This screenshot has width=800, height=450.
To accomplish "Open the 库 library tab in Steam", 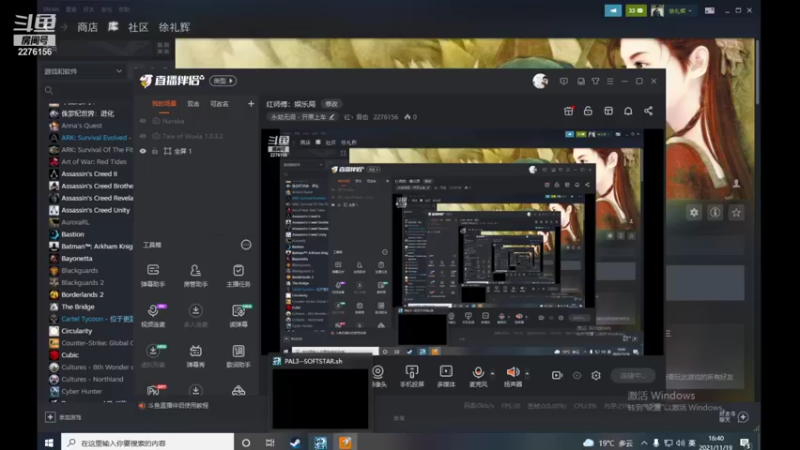I will [113, 27].
